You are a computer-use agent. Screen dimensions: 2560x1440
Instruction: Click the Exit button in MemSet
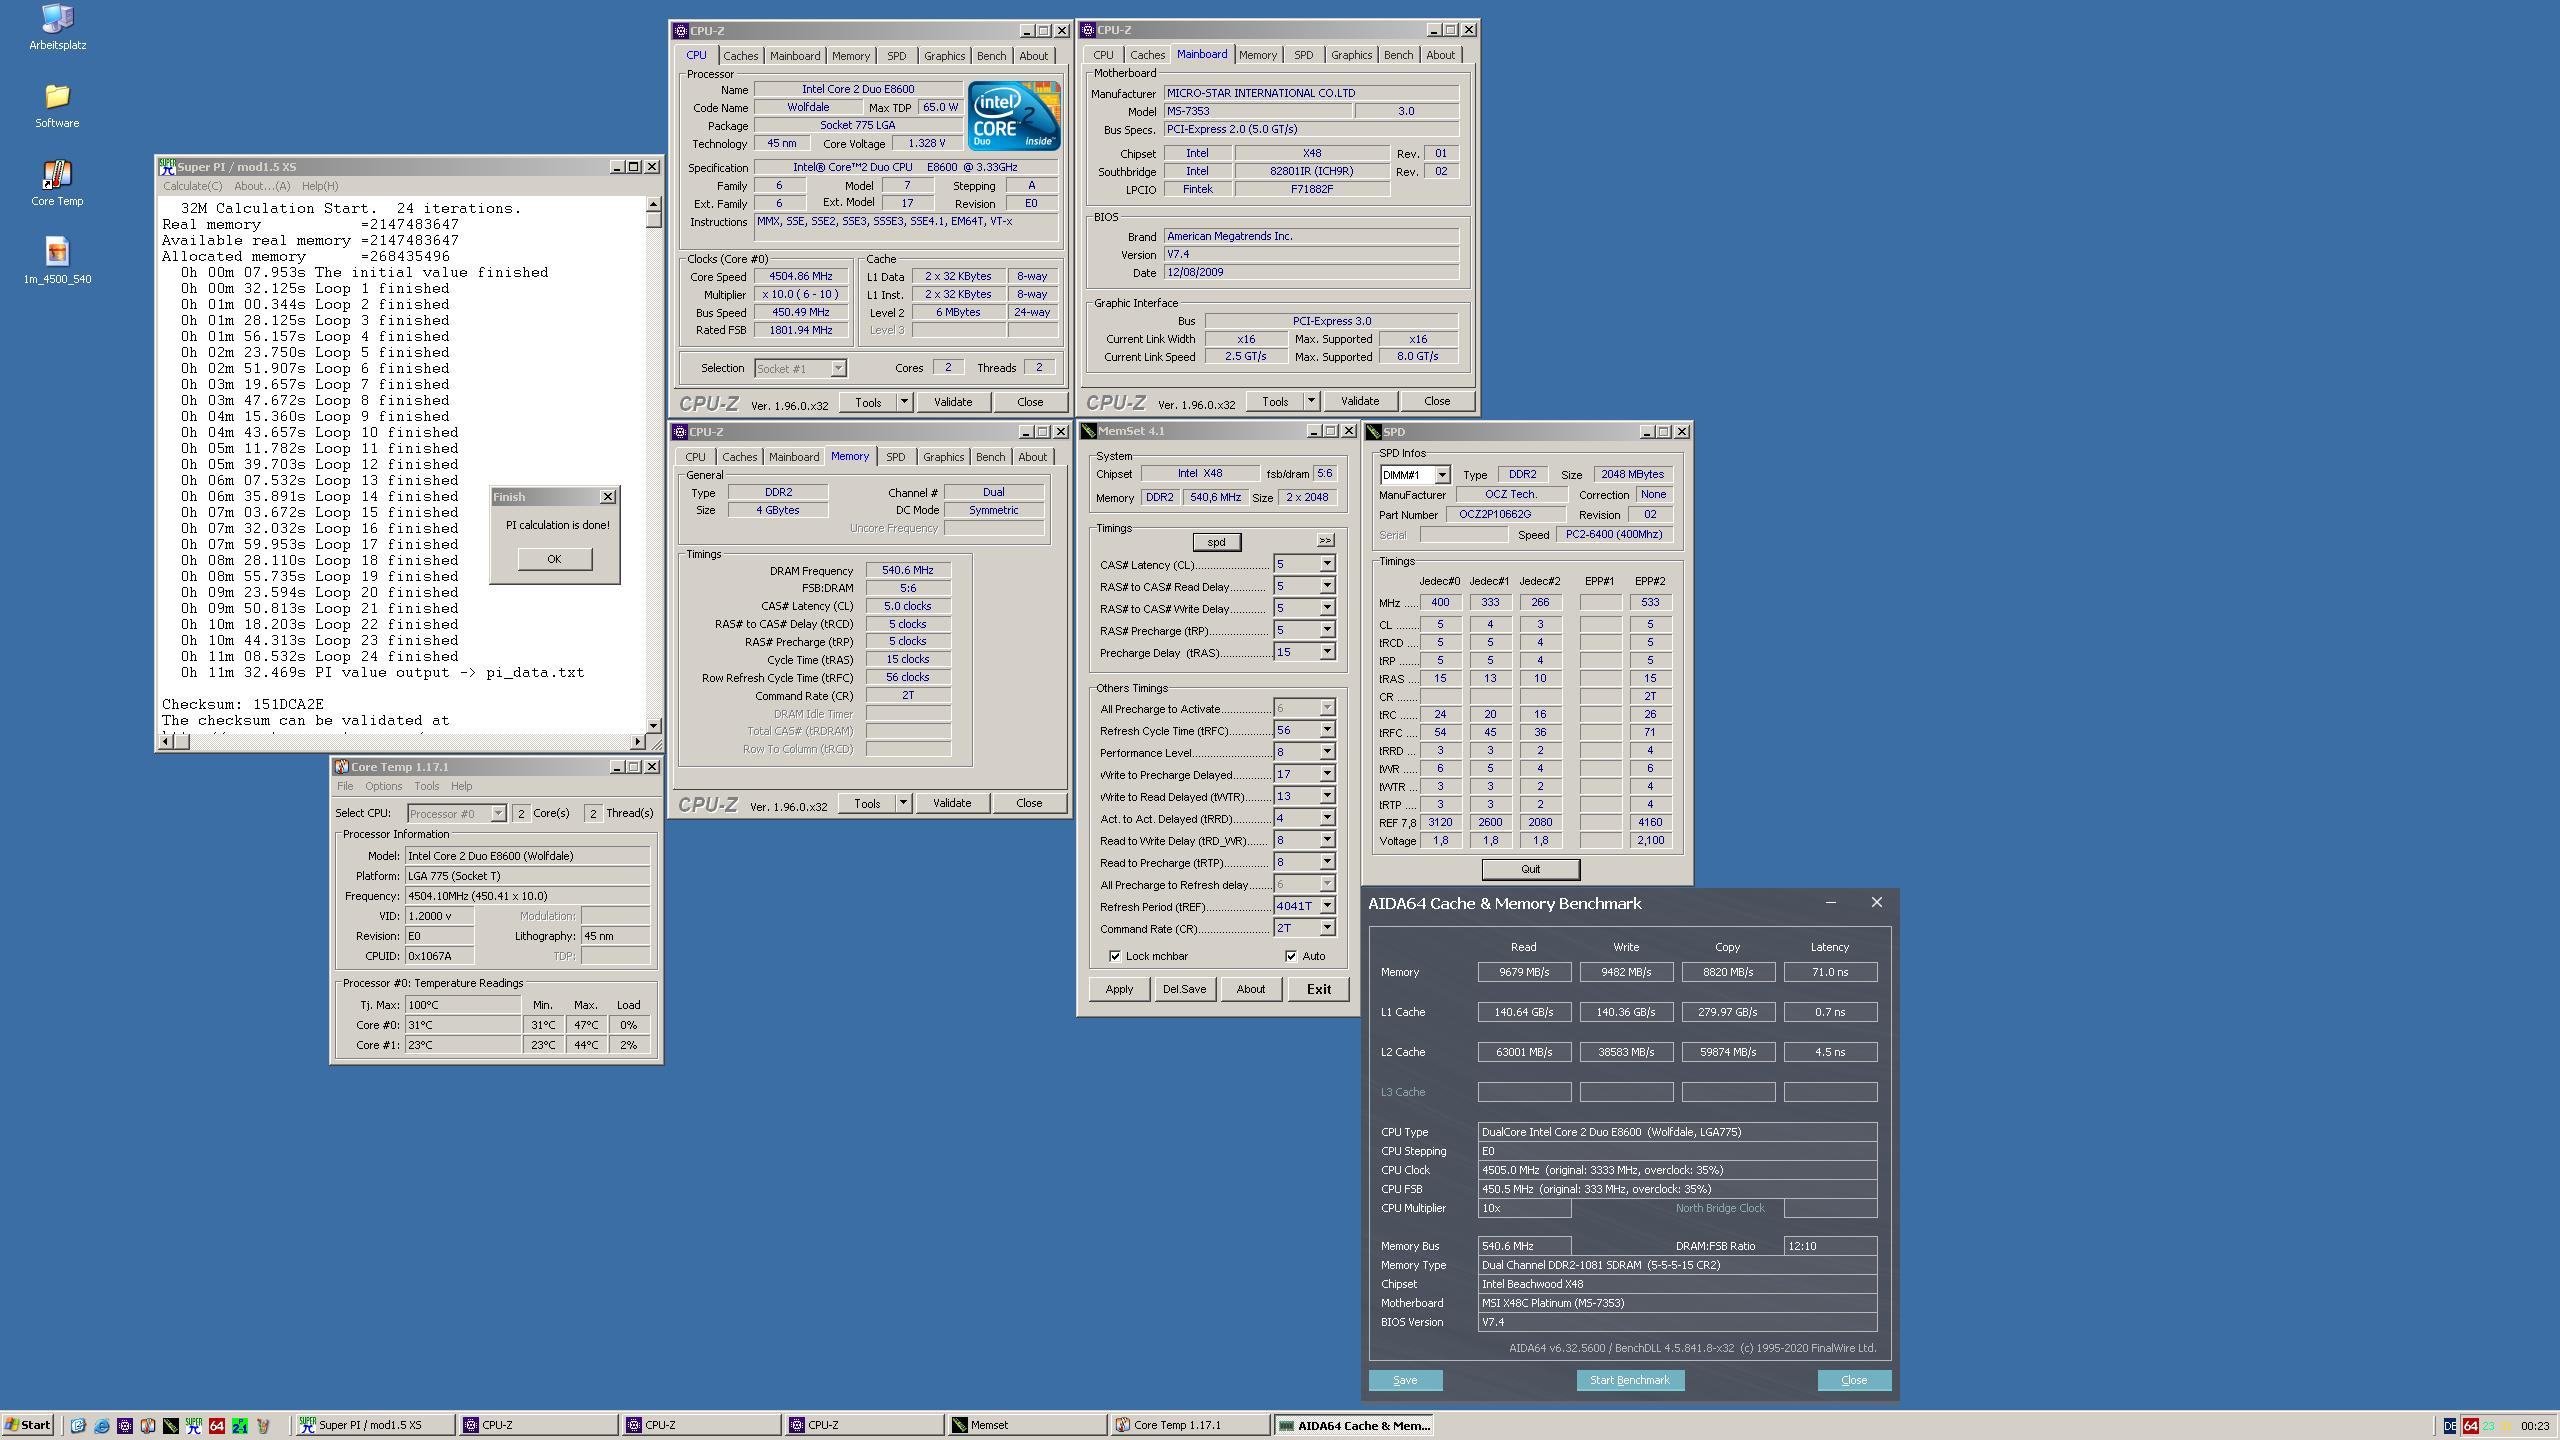[1318, 989]
